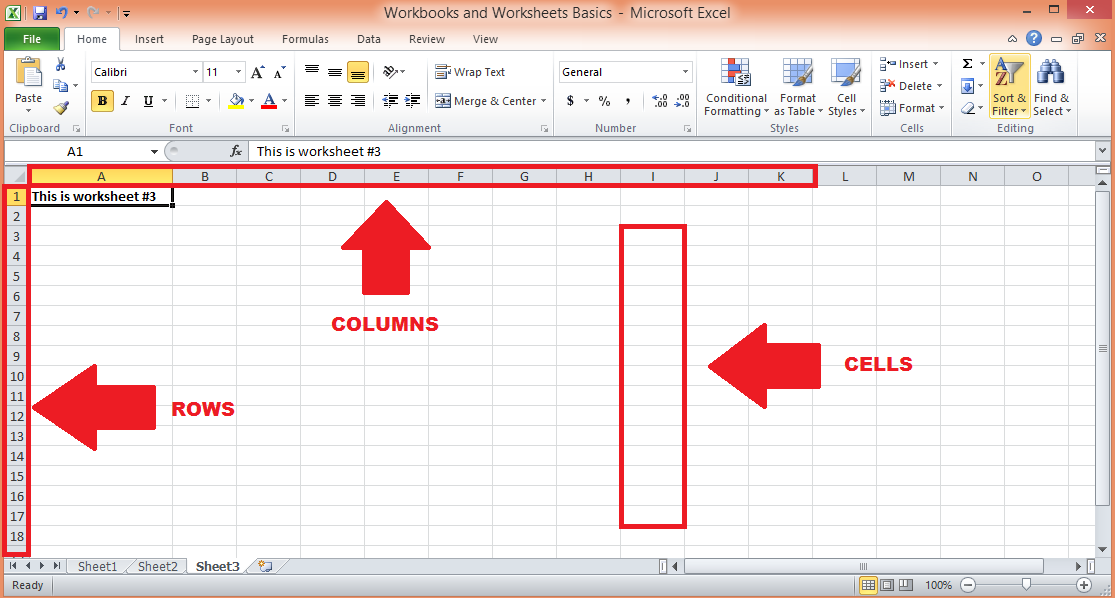Toggle Bold formatting

coord(102,101)
